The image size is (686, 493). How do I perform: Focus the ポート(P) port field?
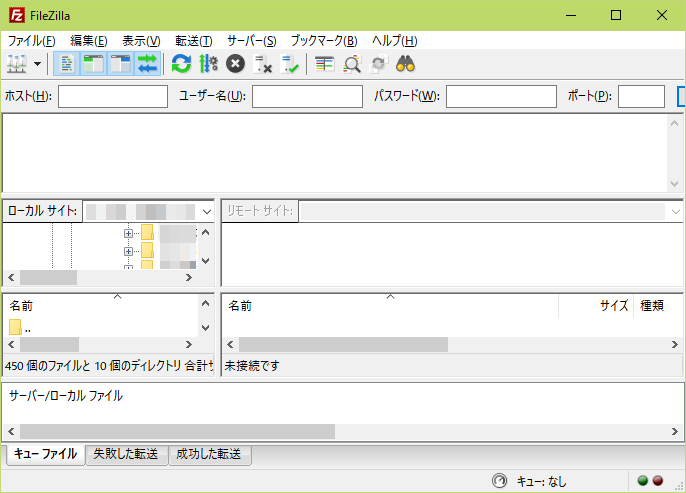pos(641,96)
